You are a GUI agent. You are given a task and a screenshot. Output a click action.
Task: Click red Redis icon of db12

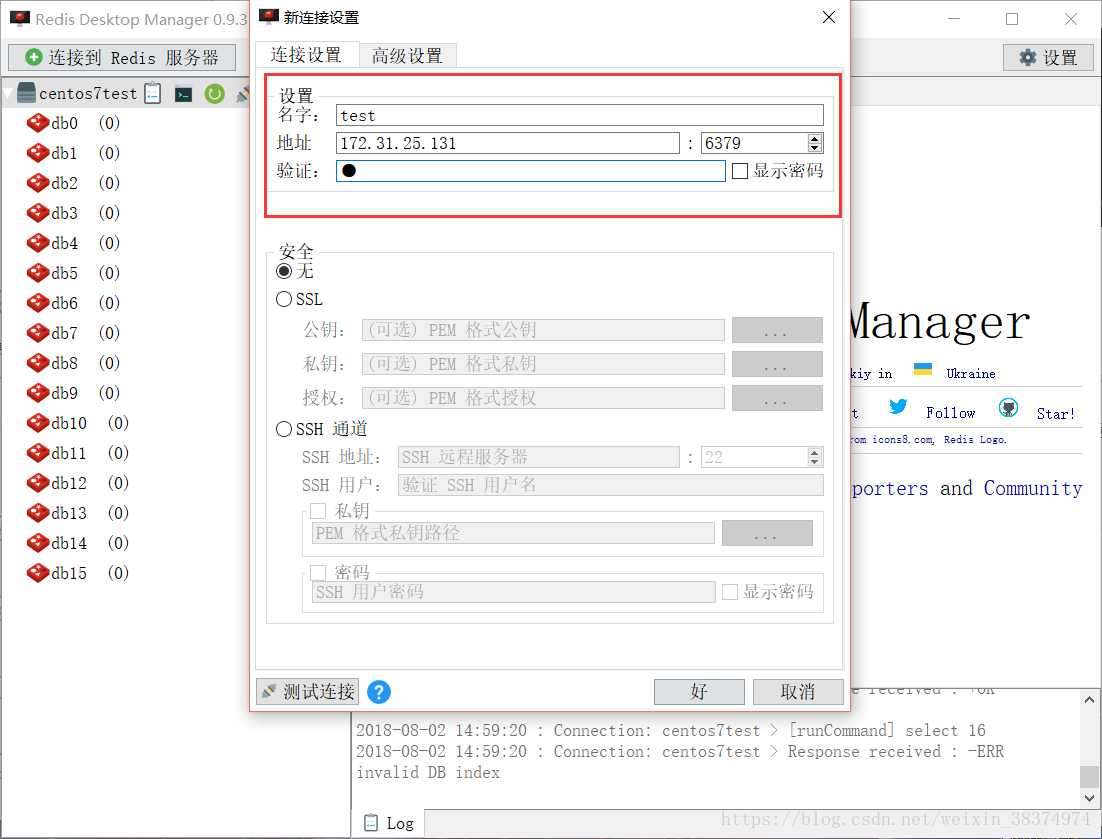tap(38, 483)
